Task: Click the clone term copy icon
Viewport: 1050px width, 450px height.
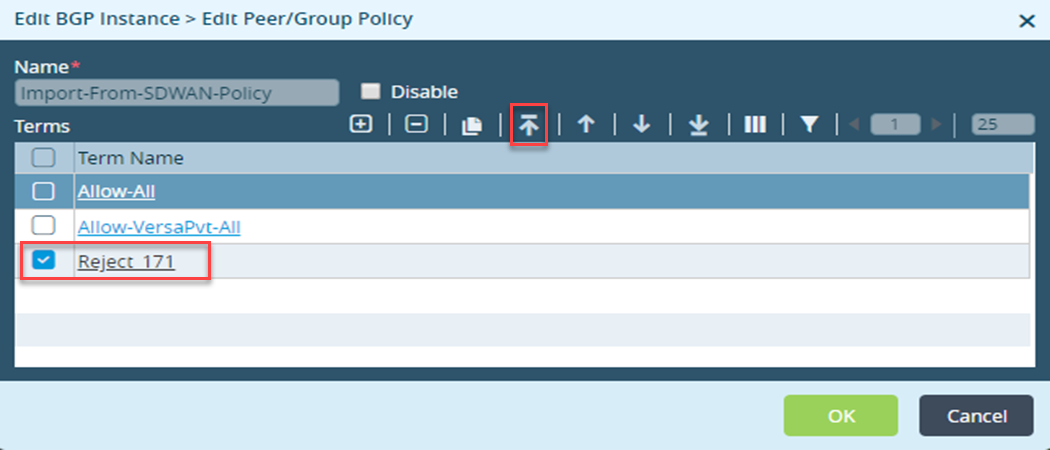Action: tap(472, 125)
